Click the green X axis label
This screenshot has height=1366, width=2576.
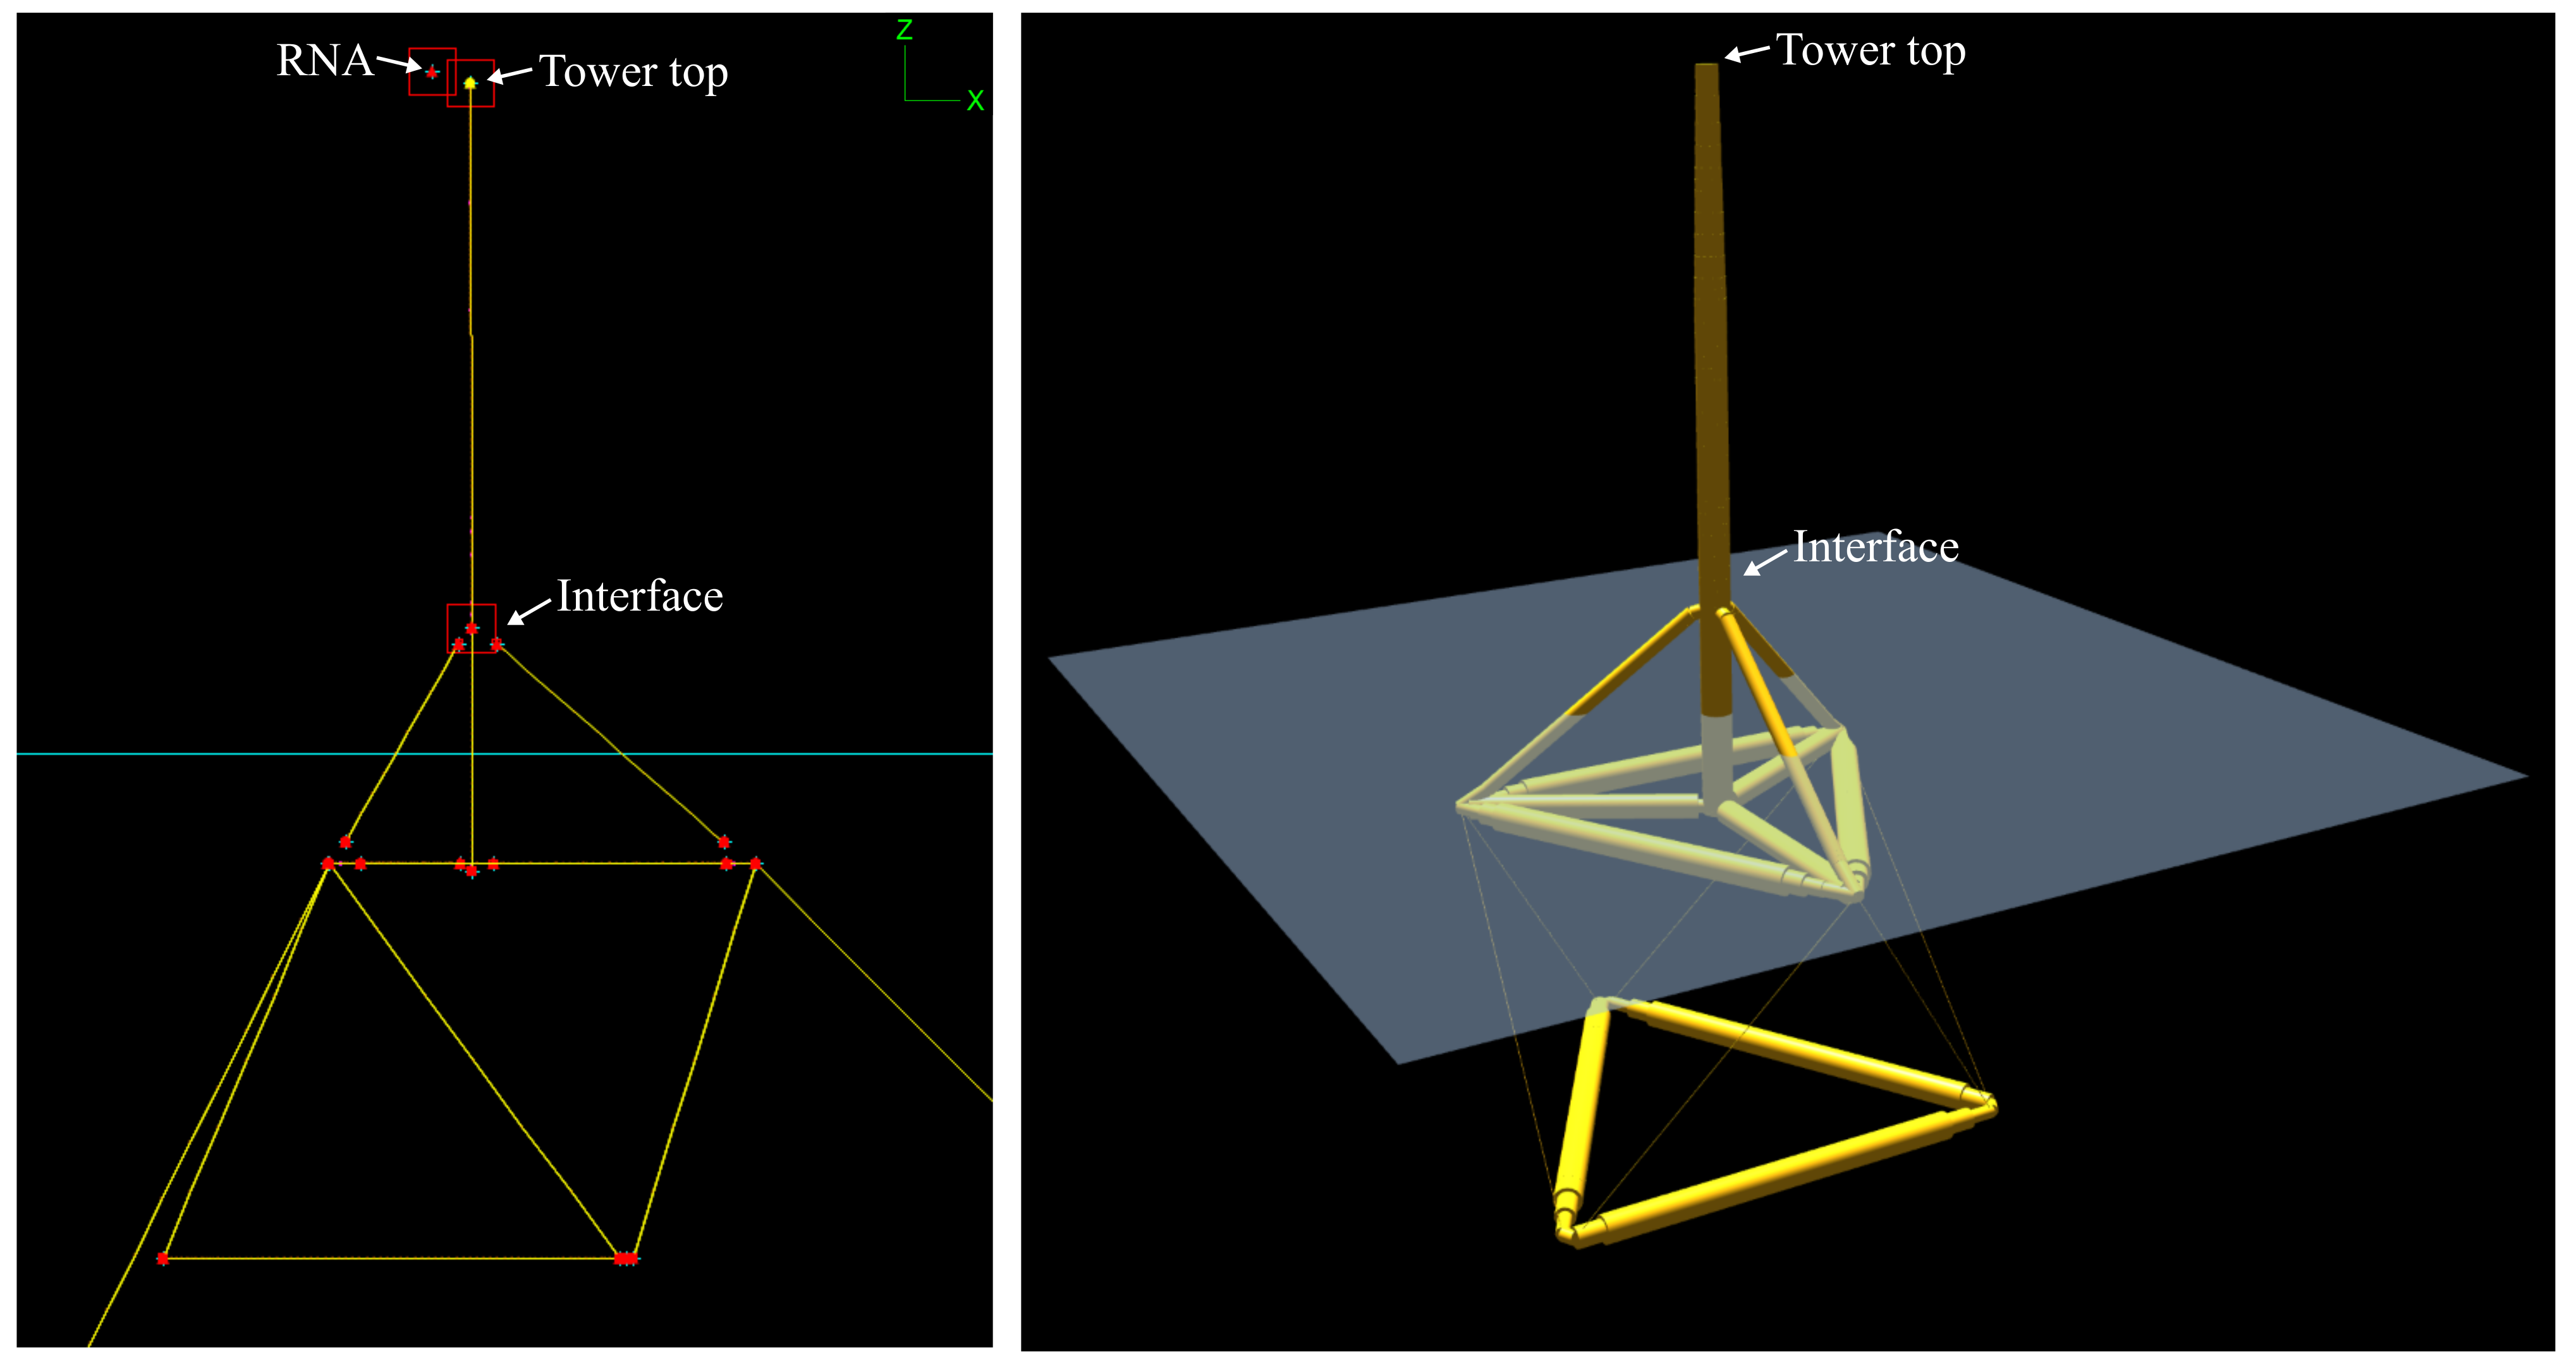[975, 100]
